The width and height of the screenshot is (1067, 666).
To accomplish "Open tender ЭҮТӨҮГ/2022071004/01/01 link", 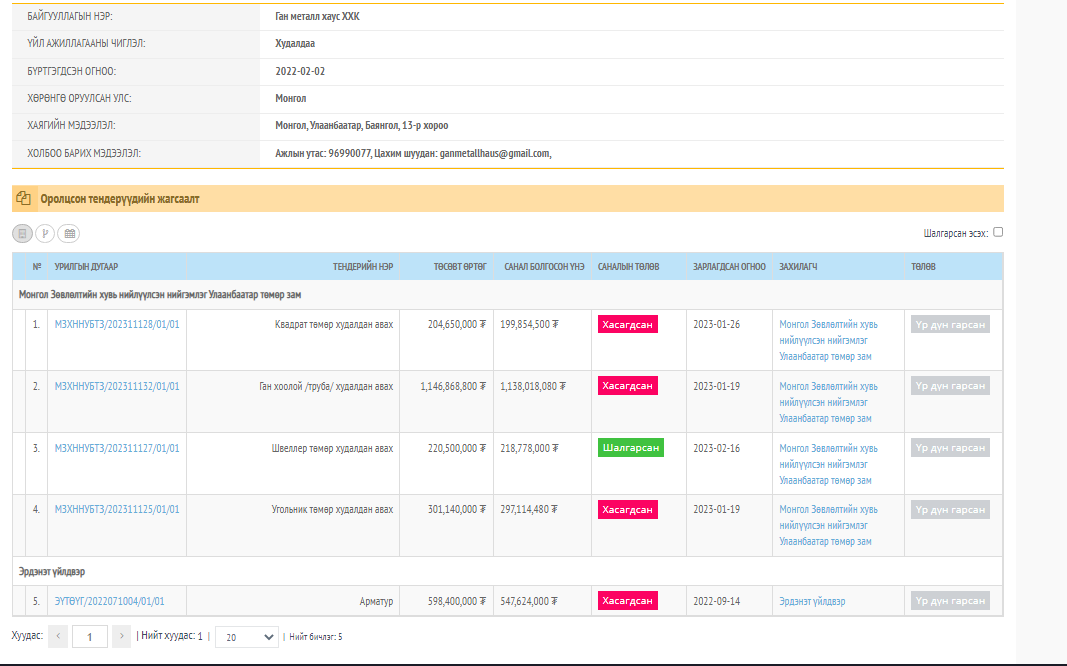I will point(109,601).
